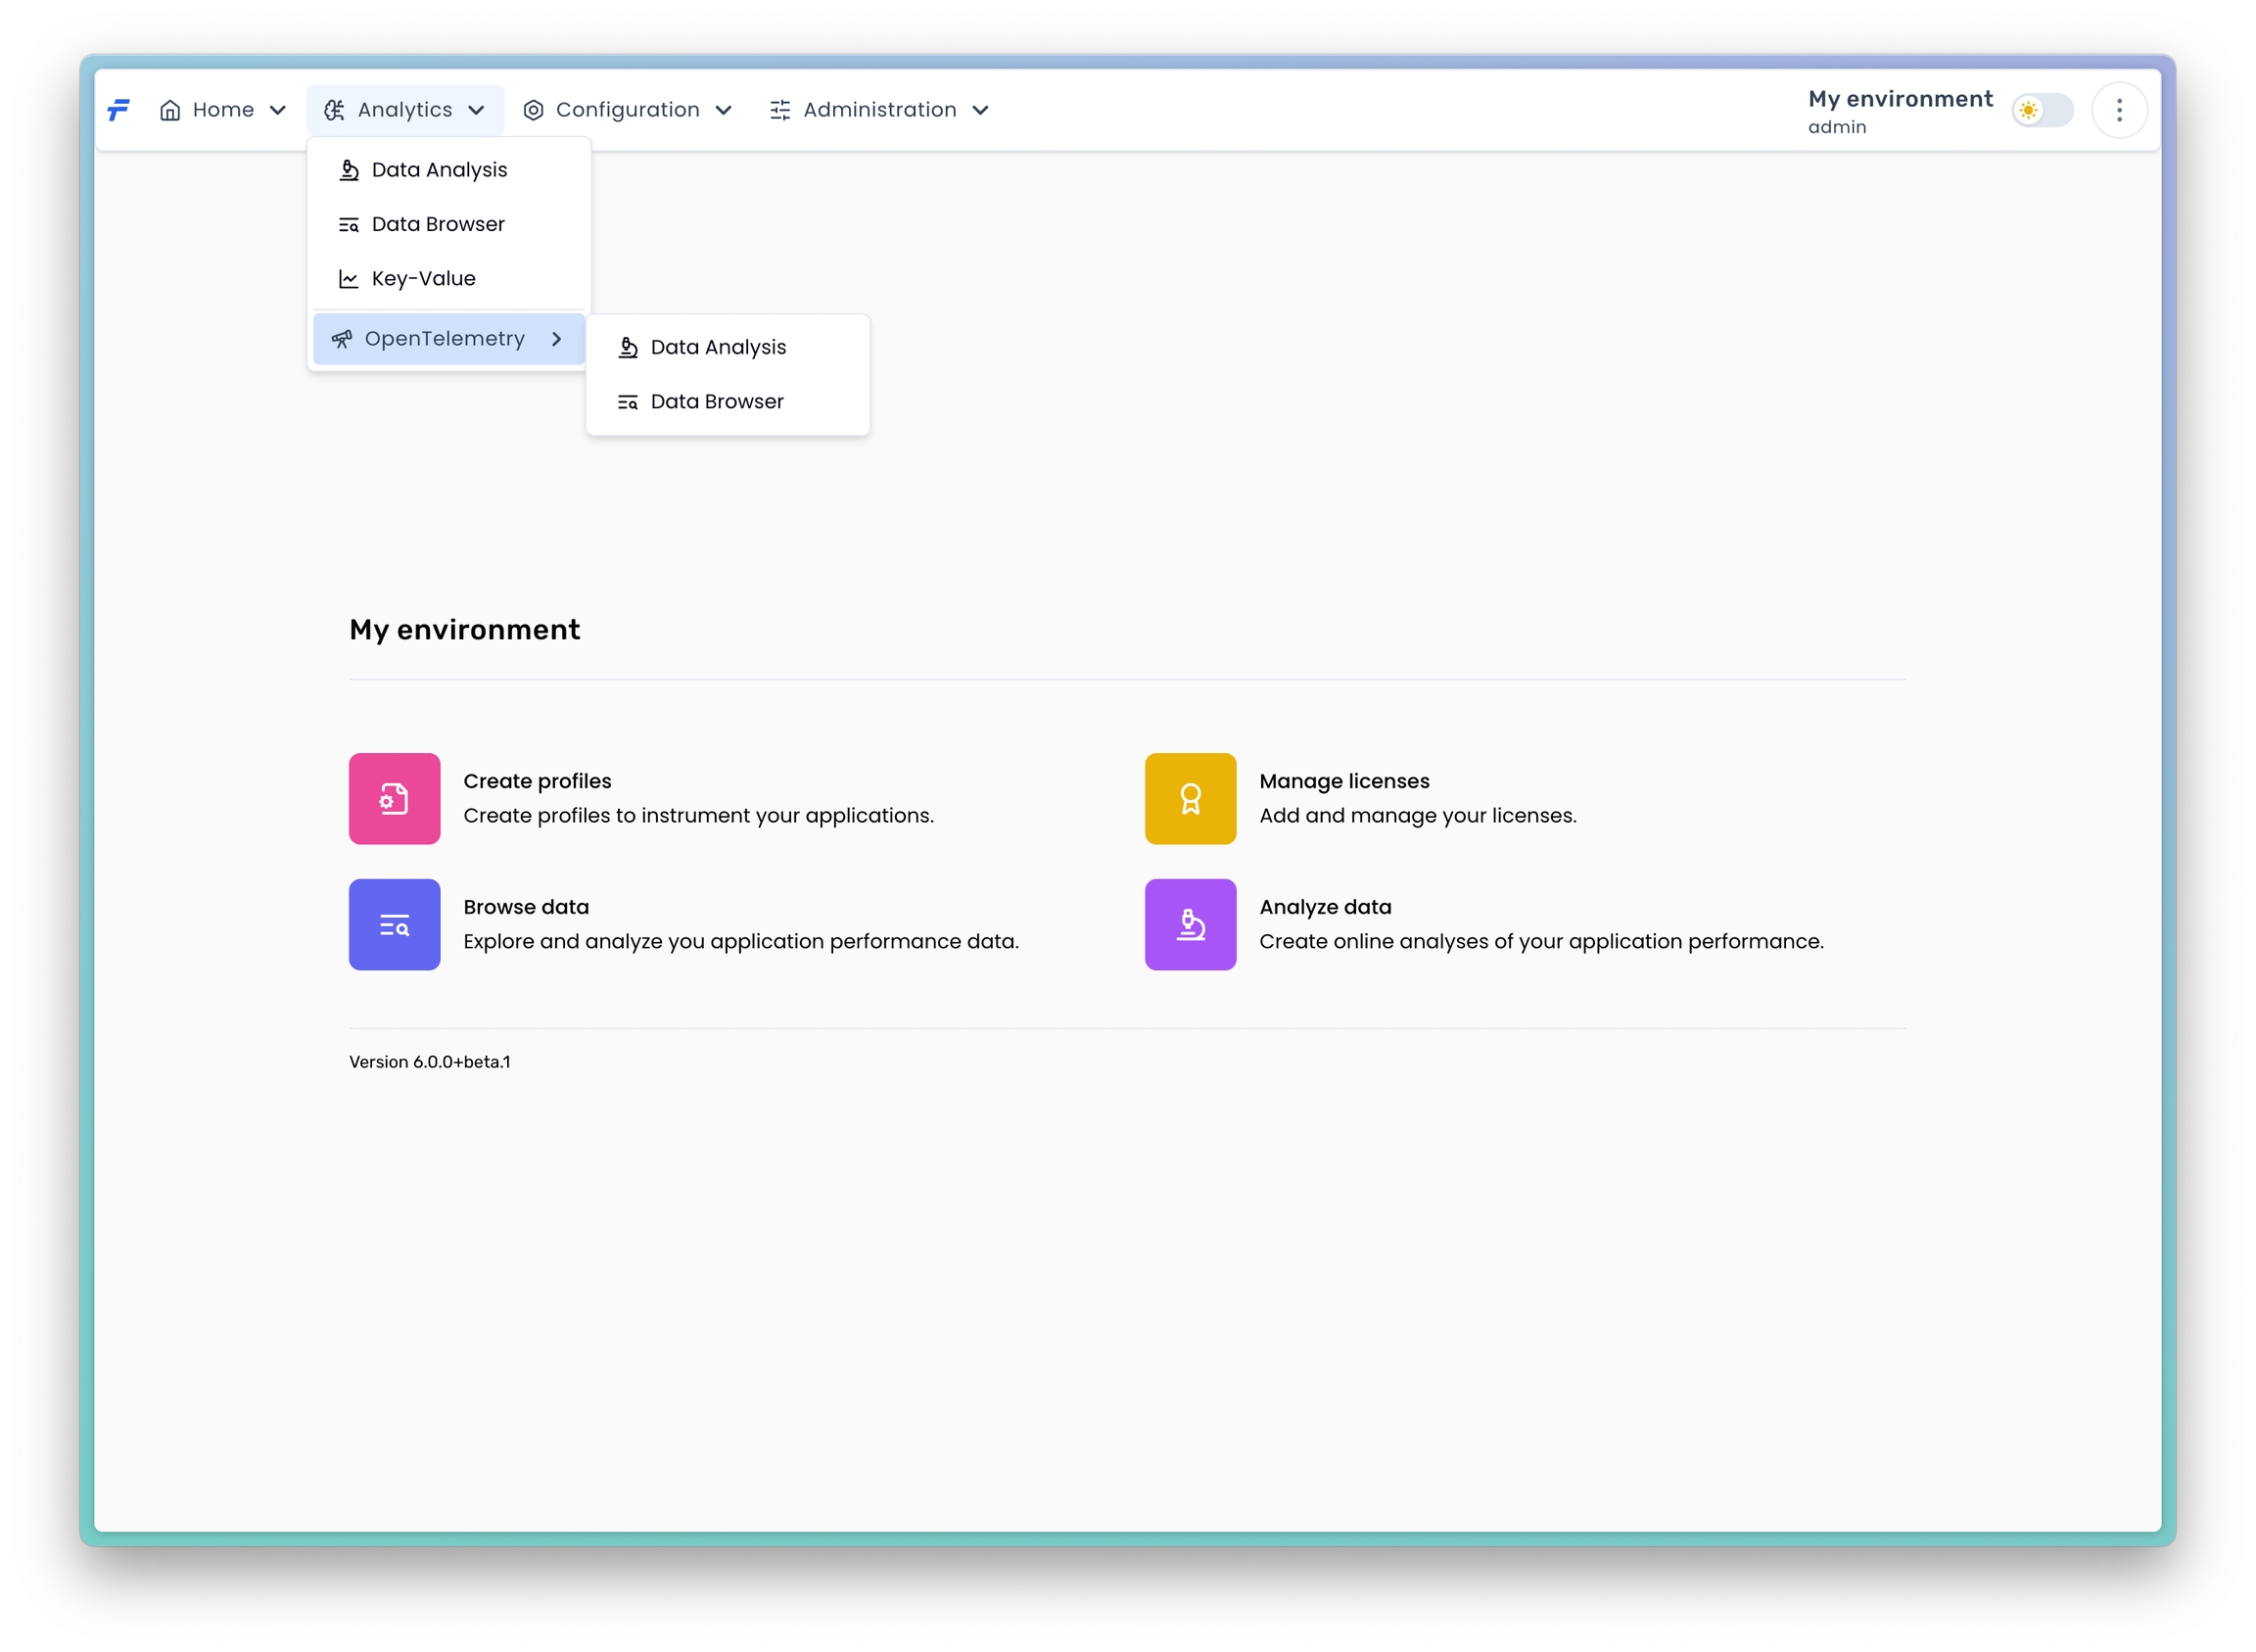Viewport: 2256px width, 1652px height.
Task: Click the blue Browse data icon tile
Action: 394,924
